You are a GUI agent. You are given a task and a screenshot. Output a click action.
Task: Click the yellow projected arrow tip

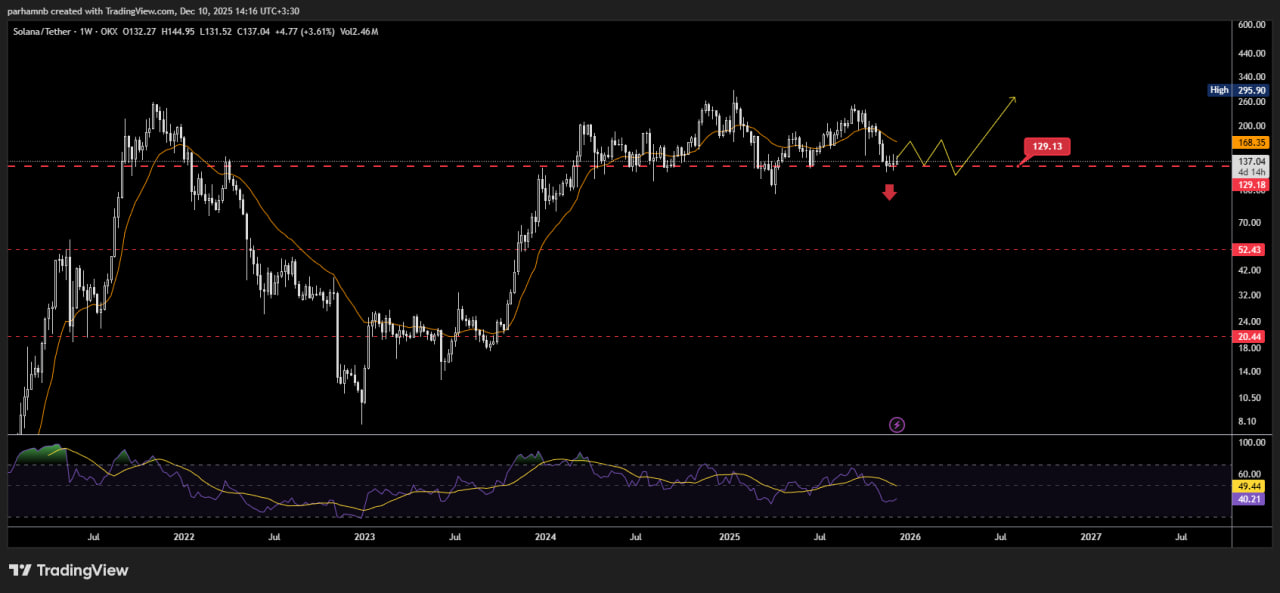click(x=1014, y=98)
